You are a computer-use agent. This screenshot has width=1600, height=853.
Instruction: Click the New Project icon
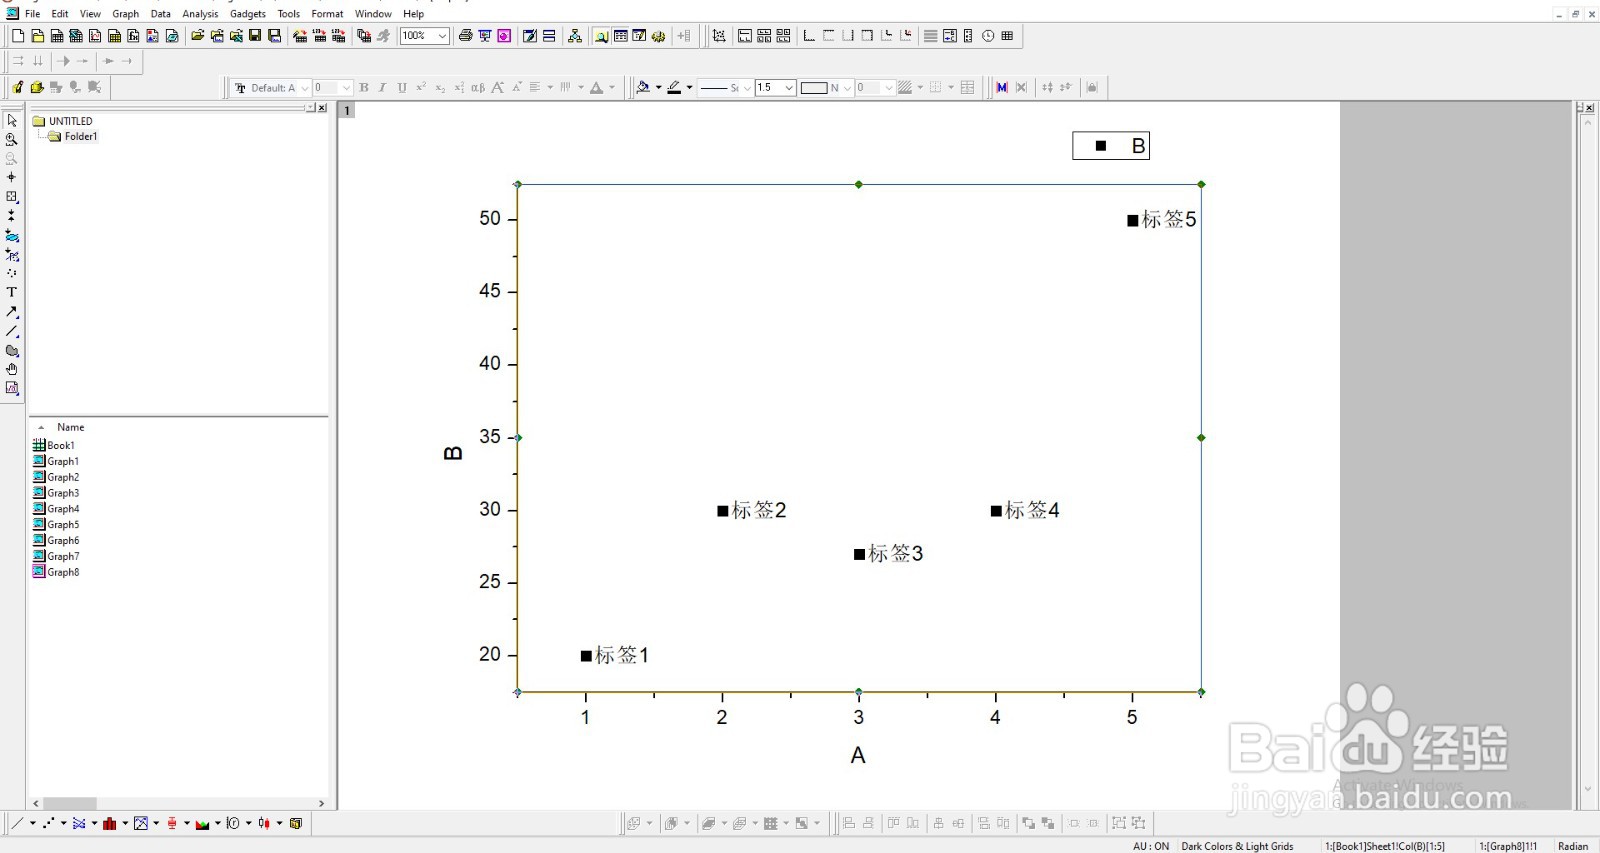pos(17,36)
